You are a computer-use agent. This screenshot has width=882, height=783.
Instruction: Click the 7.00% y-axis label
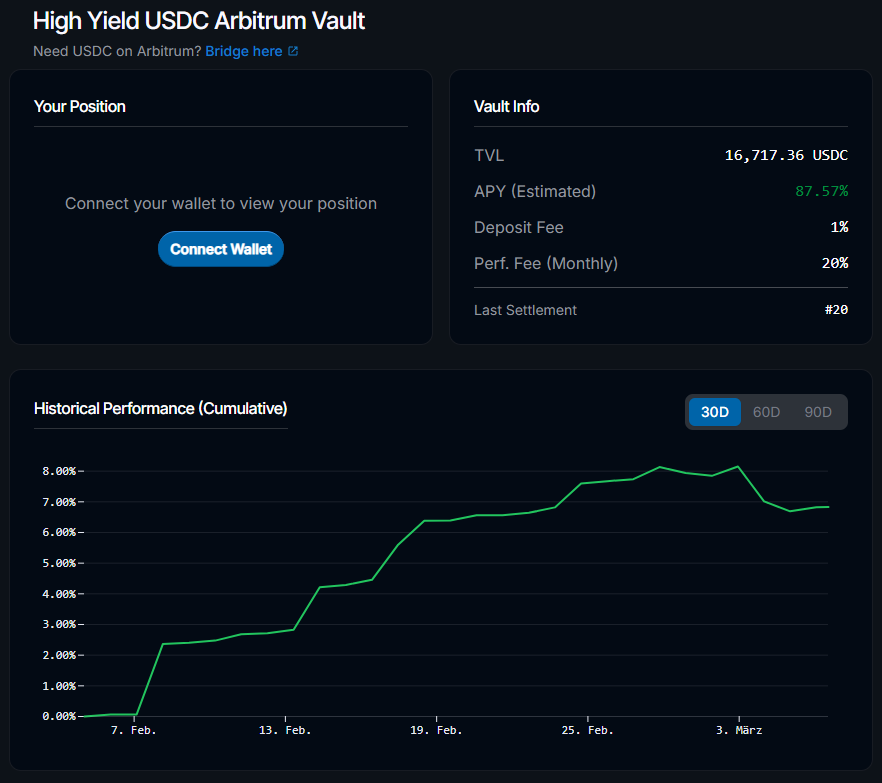pos(59,502)
